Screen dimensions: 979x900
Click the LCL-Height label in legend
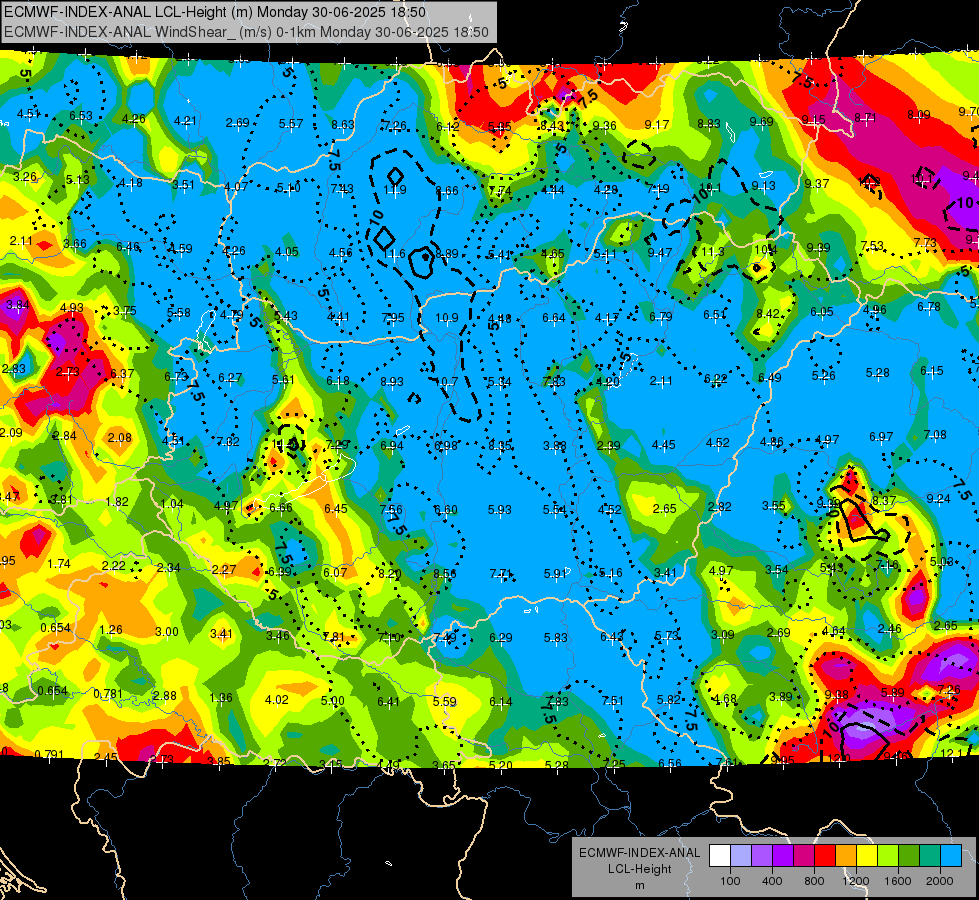[x=639, y=869]
